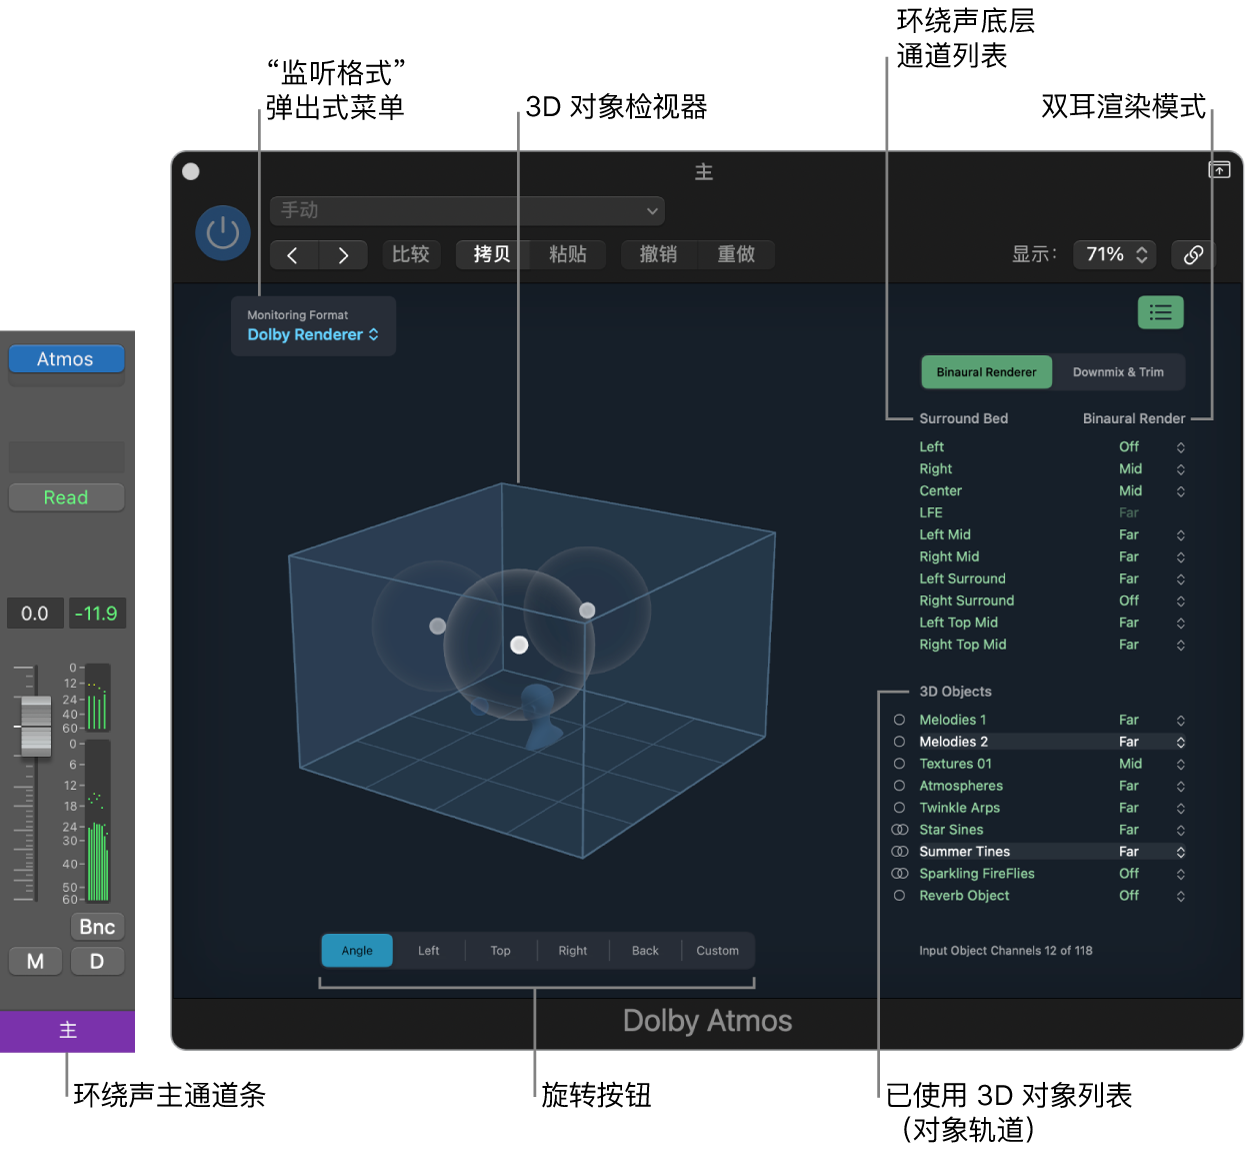The width and height of the screenshot is (1245, 1152).
Task: Toggle the D dim button on channel strip
Action: pyautogui.click(x=97, y=961)
